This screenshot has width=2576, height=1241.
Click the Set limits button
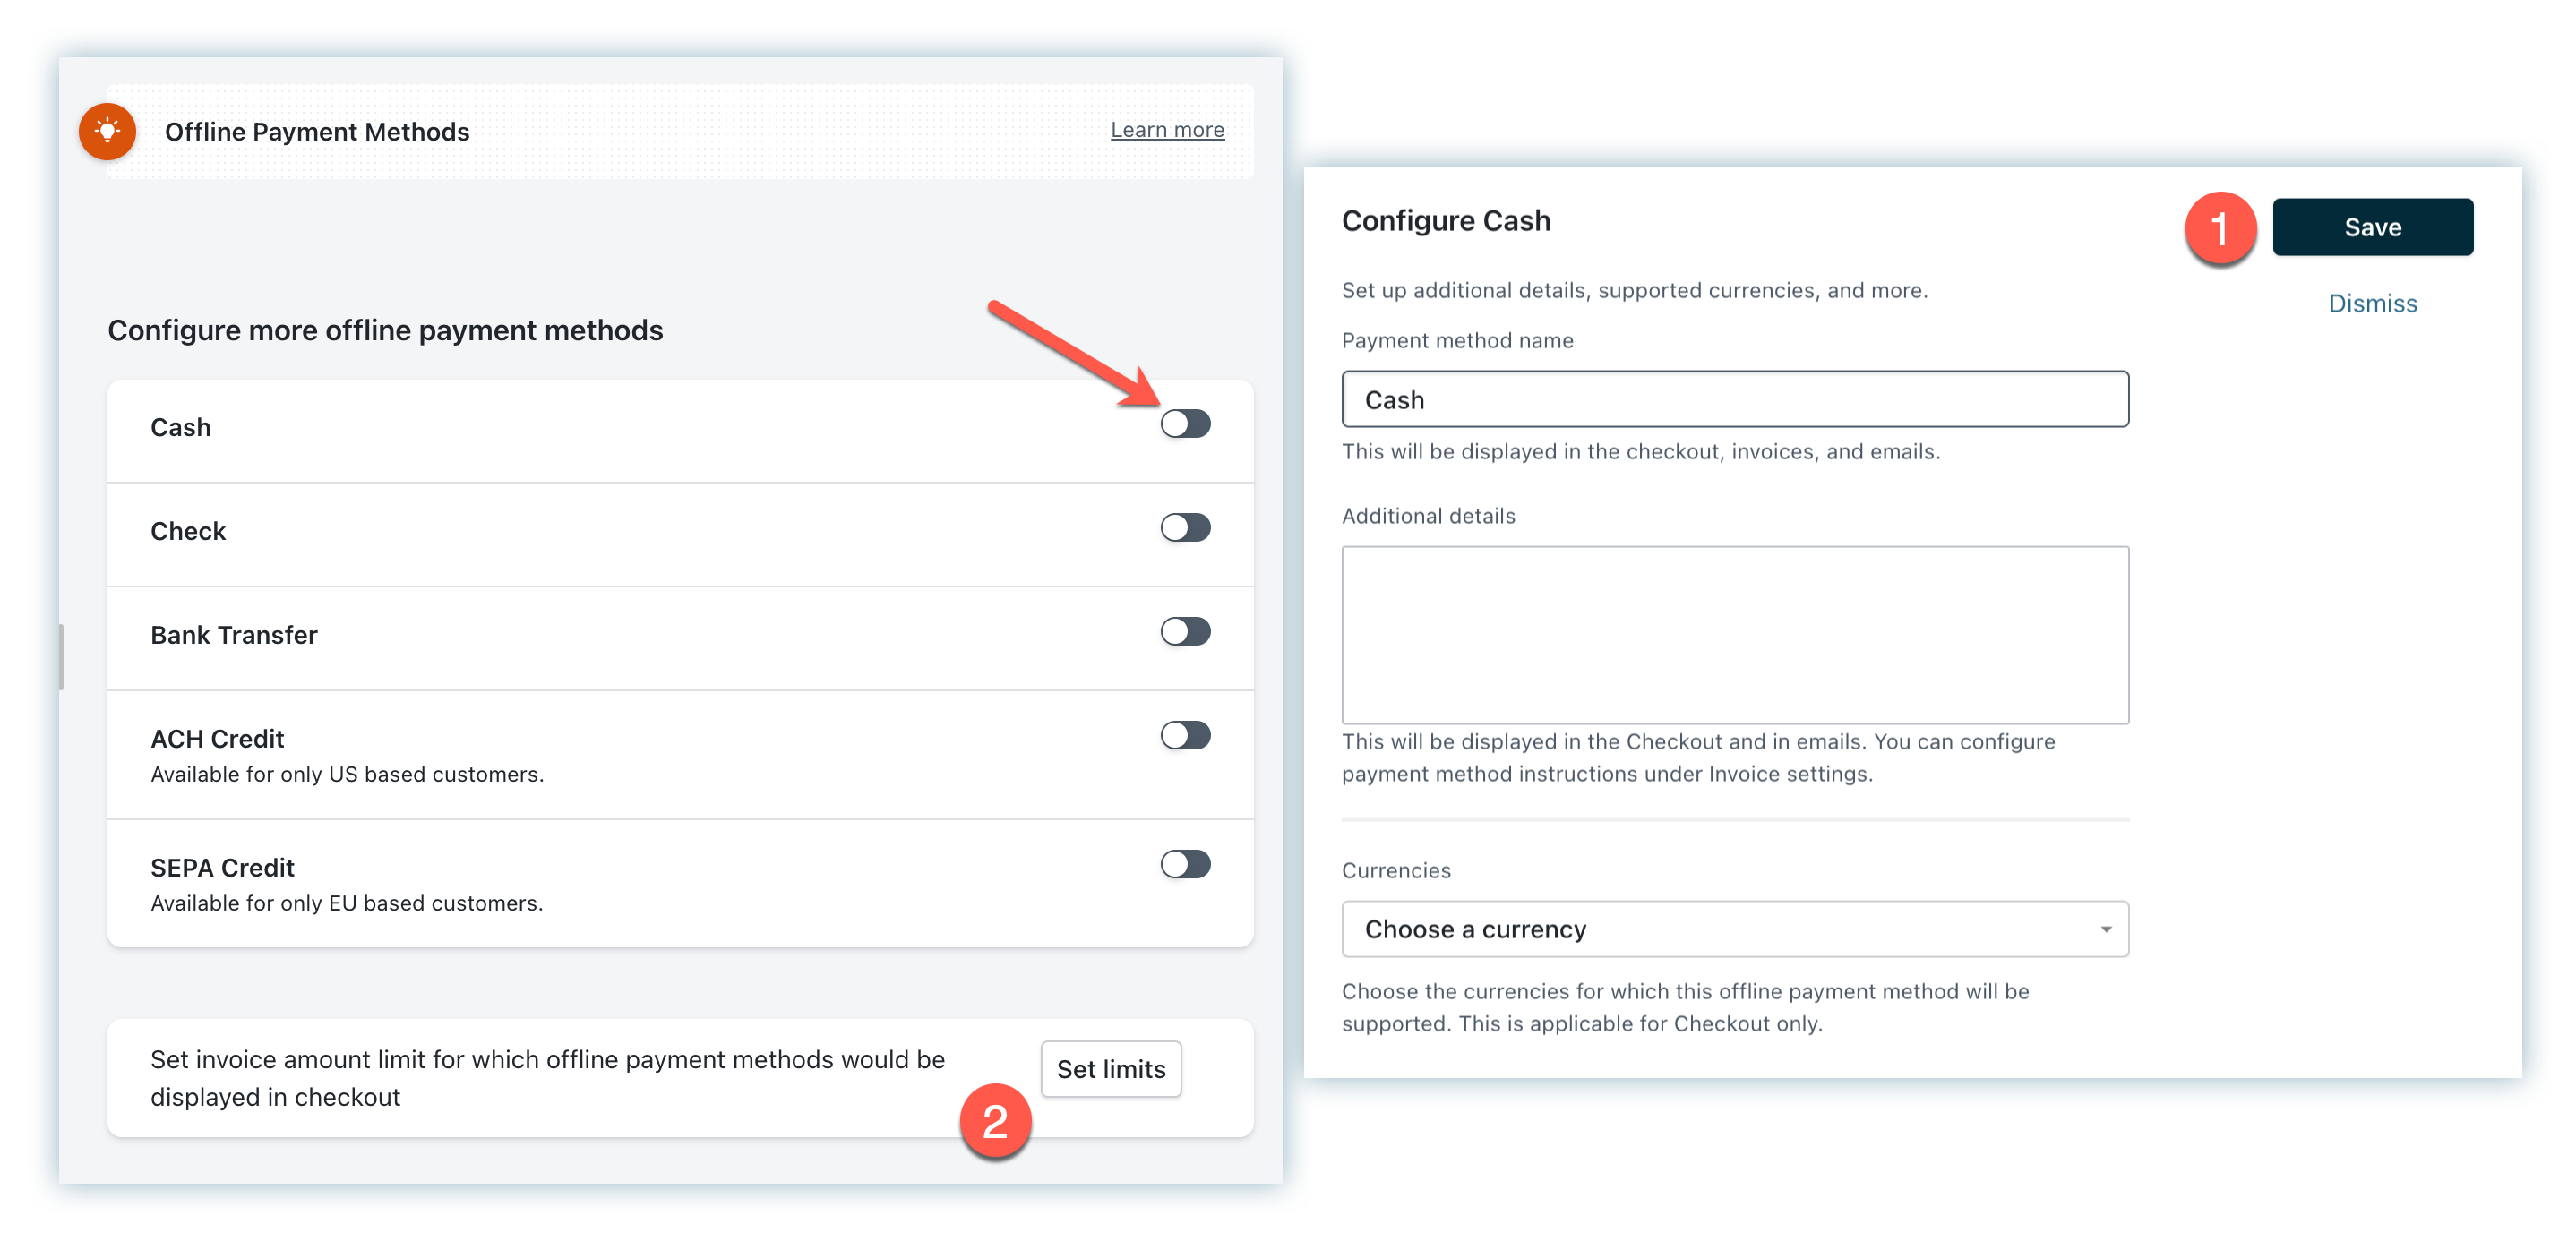tap(1110, 1069)
